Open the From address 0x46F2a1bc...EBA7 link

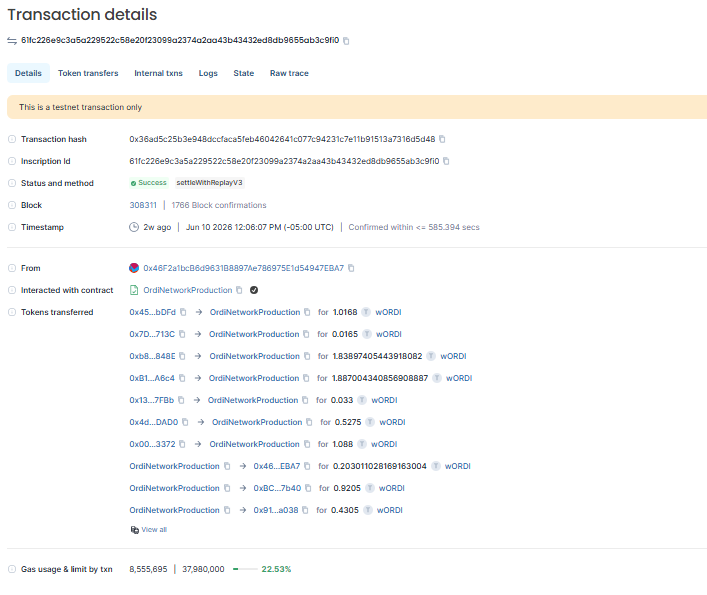[x=243, y=268]
